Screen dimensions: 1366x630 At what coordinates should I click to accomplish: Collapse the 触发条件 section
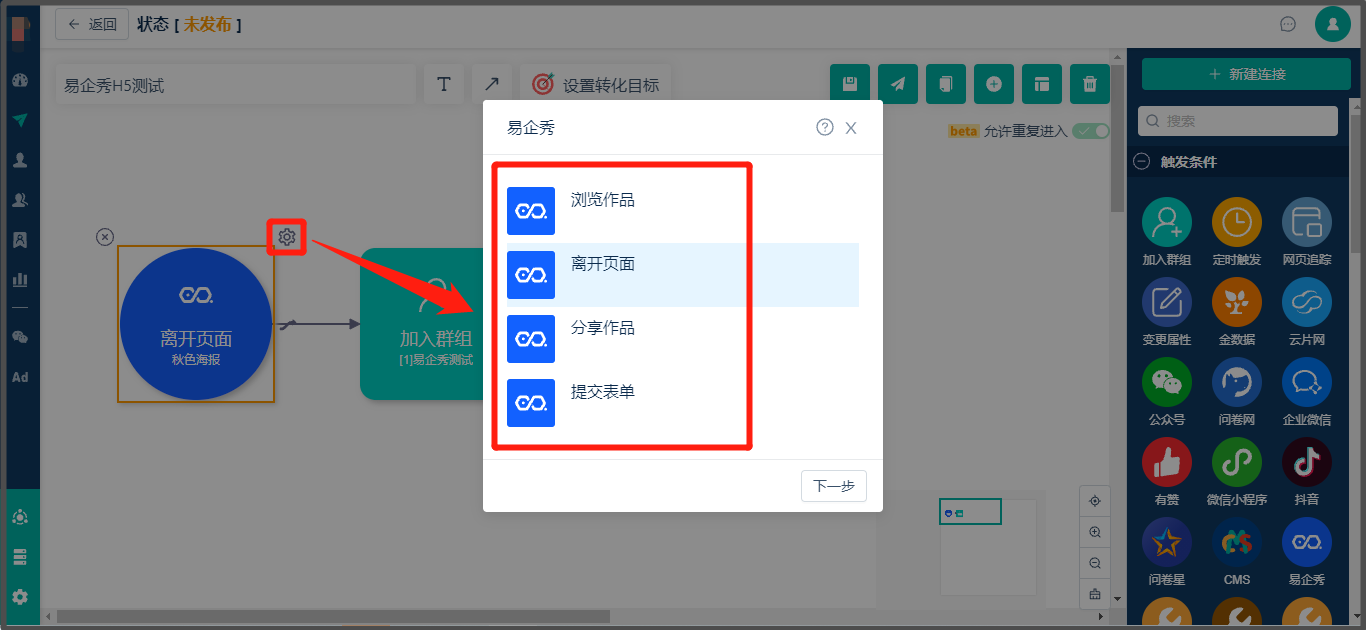click(x=1141, y=162)
